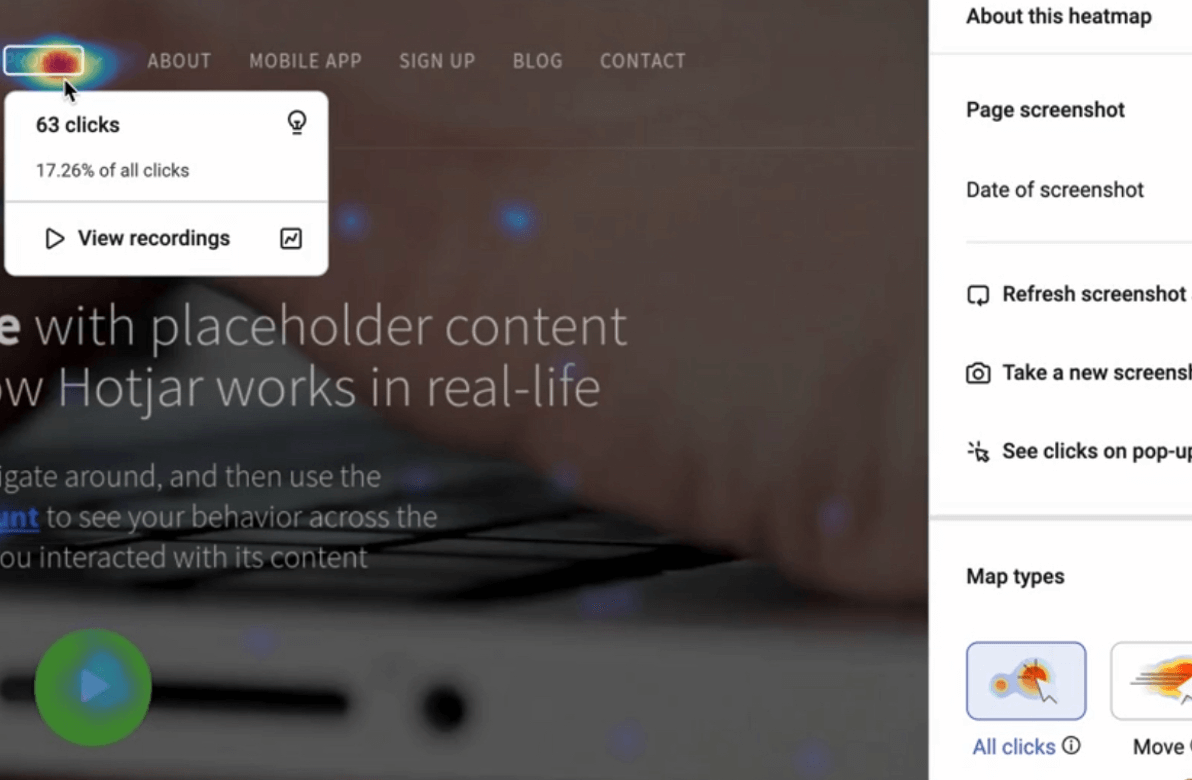The image size is (1192, 780).
Task: Click the play icon beside View recordings
Action: (x=54, y=238)
